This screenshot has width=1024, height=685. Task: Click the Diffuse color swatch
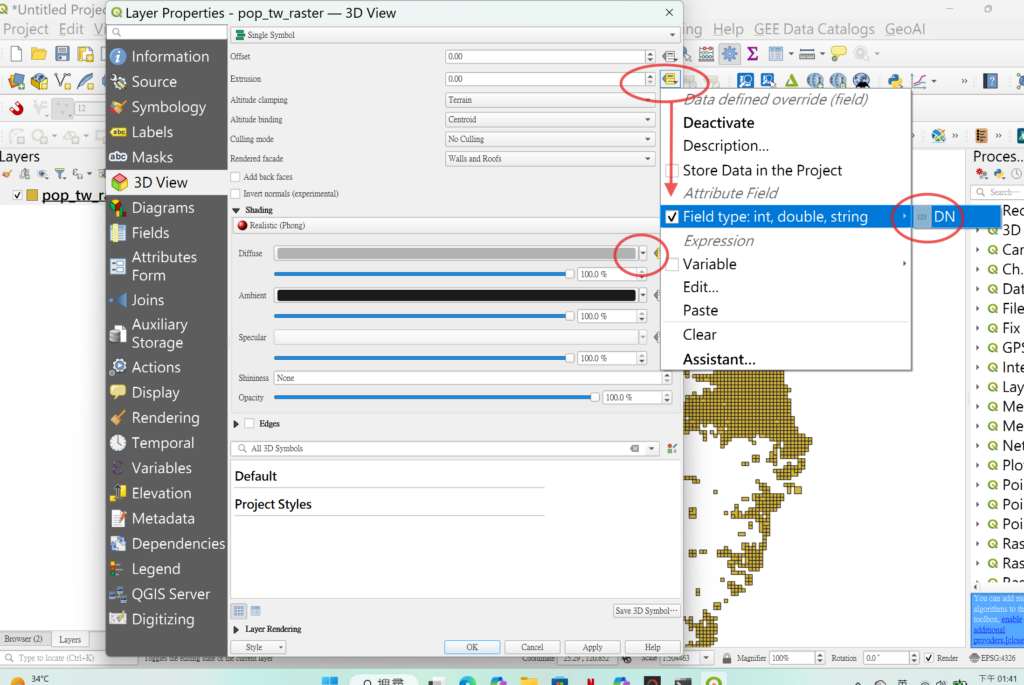[456, 253]
